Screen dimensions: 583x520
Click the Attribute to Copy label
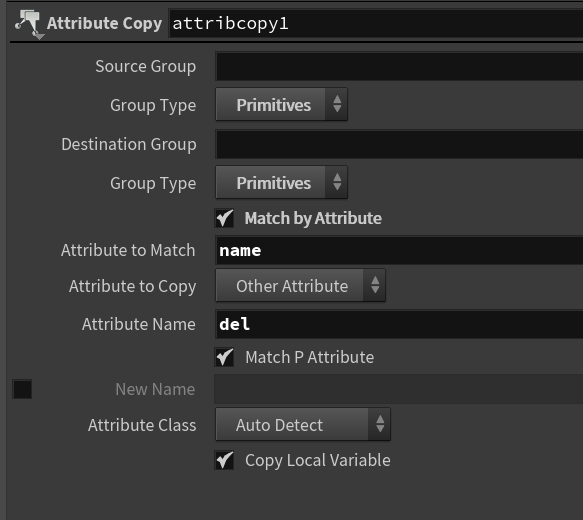pyautogui.click(x=132, y=287)
